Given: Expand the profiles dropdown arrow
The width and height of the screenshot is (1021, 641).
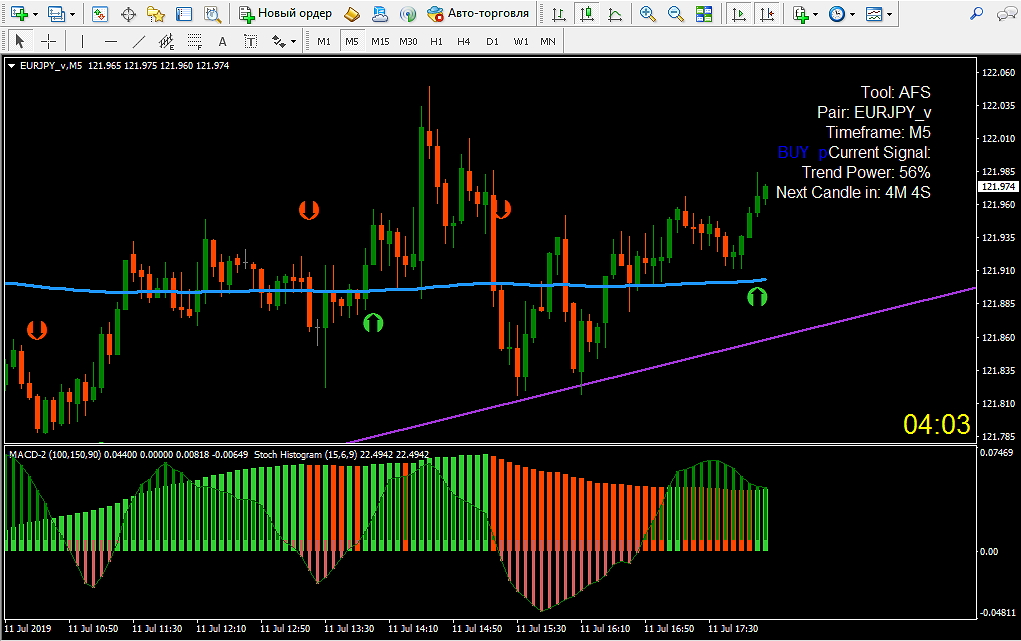Looking at the screenshot, I should 72,14.
